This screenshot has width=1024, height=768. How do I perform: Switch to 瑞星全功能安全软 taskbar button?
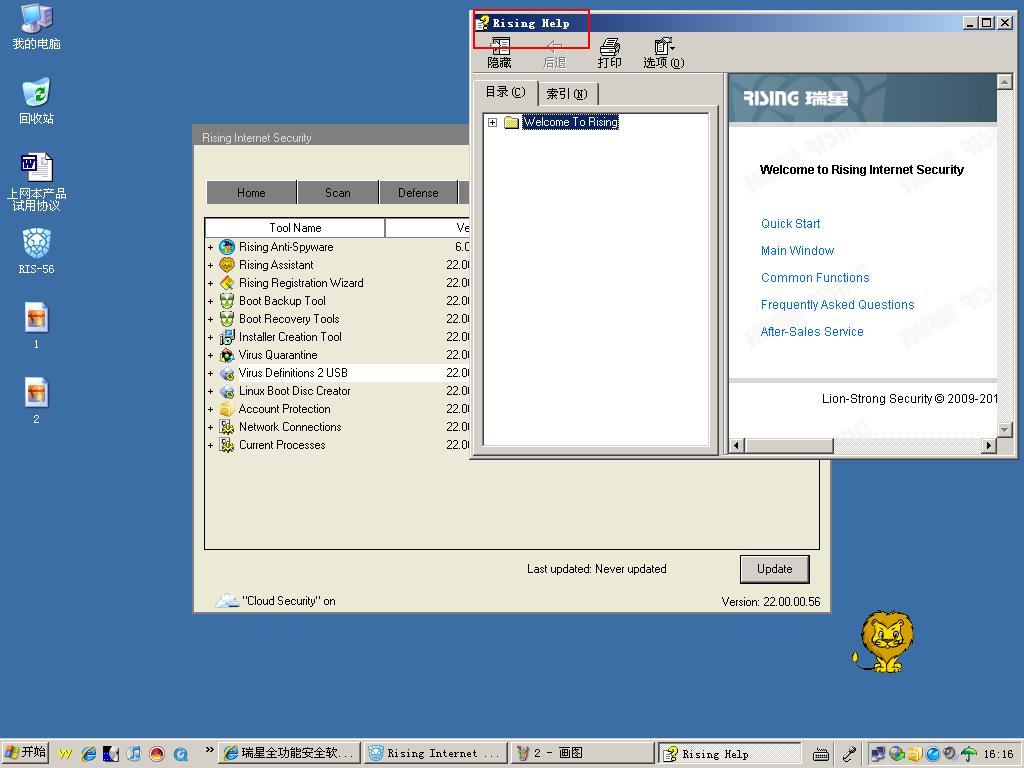(x=290, y=753)
